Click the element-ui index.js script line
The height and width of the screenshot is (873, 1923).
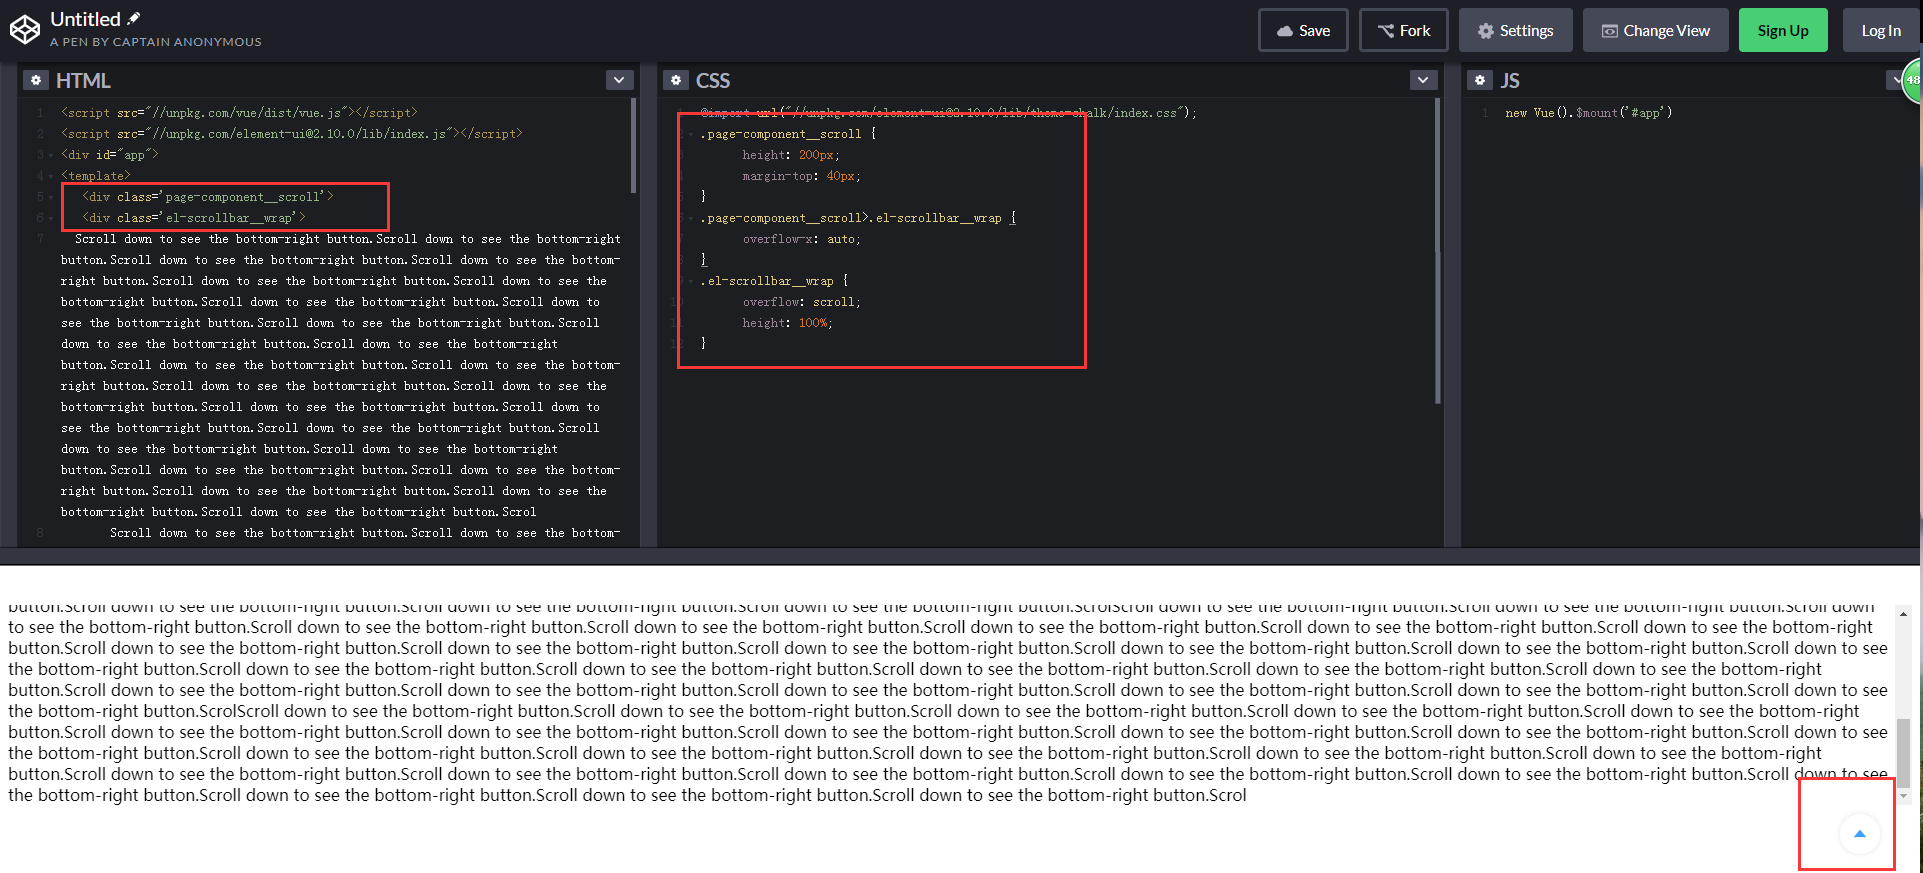291,134
